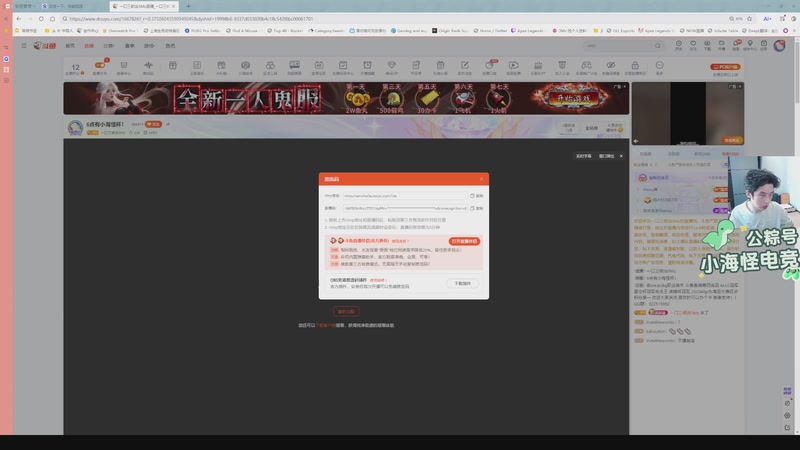Open the pulse monitor icon in the streamer toolbar
Image resolution: width=800 pixels, height=450 pixels.
click(148, 65)
